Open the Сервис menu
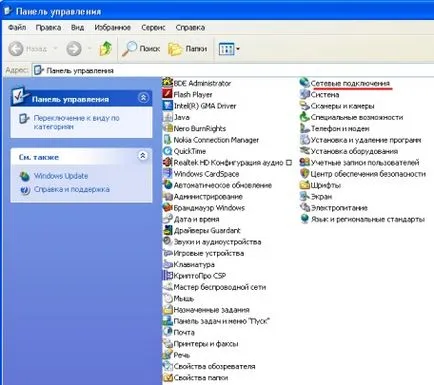 [153, 27]
